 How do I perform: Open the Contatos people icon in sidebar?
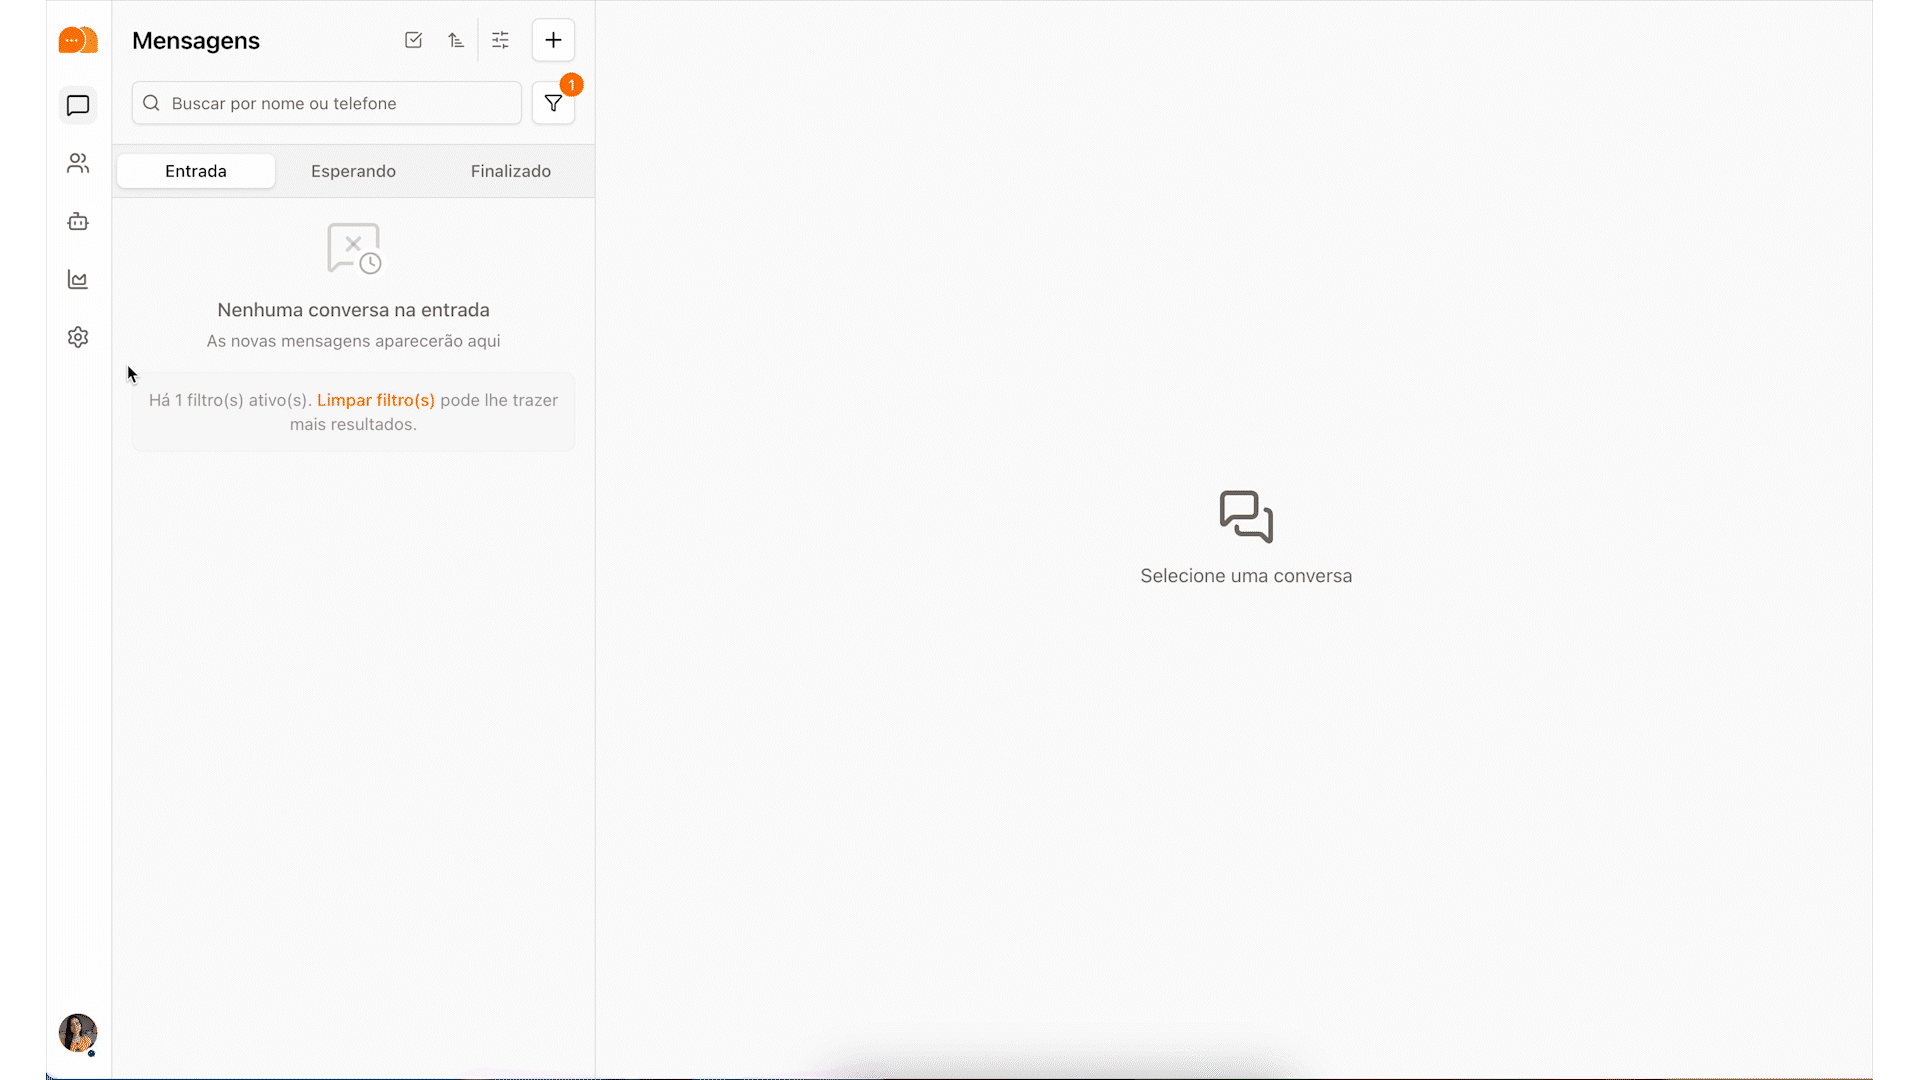tap(77, 163)
